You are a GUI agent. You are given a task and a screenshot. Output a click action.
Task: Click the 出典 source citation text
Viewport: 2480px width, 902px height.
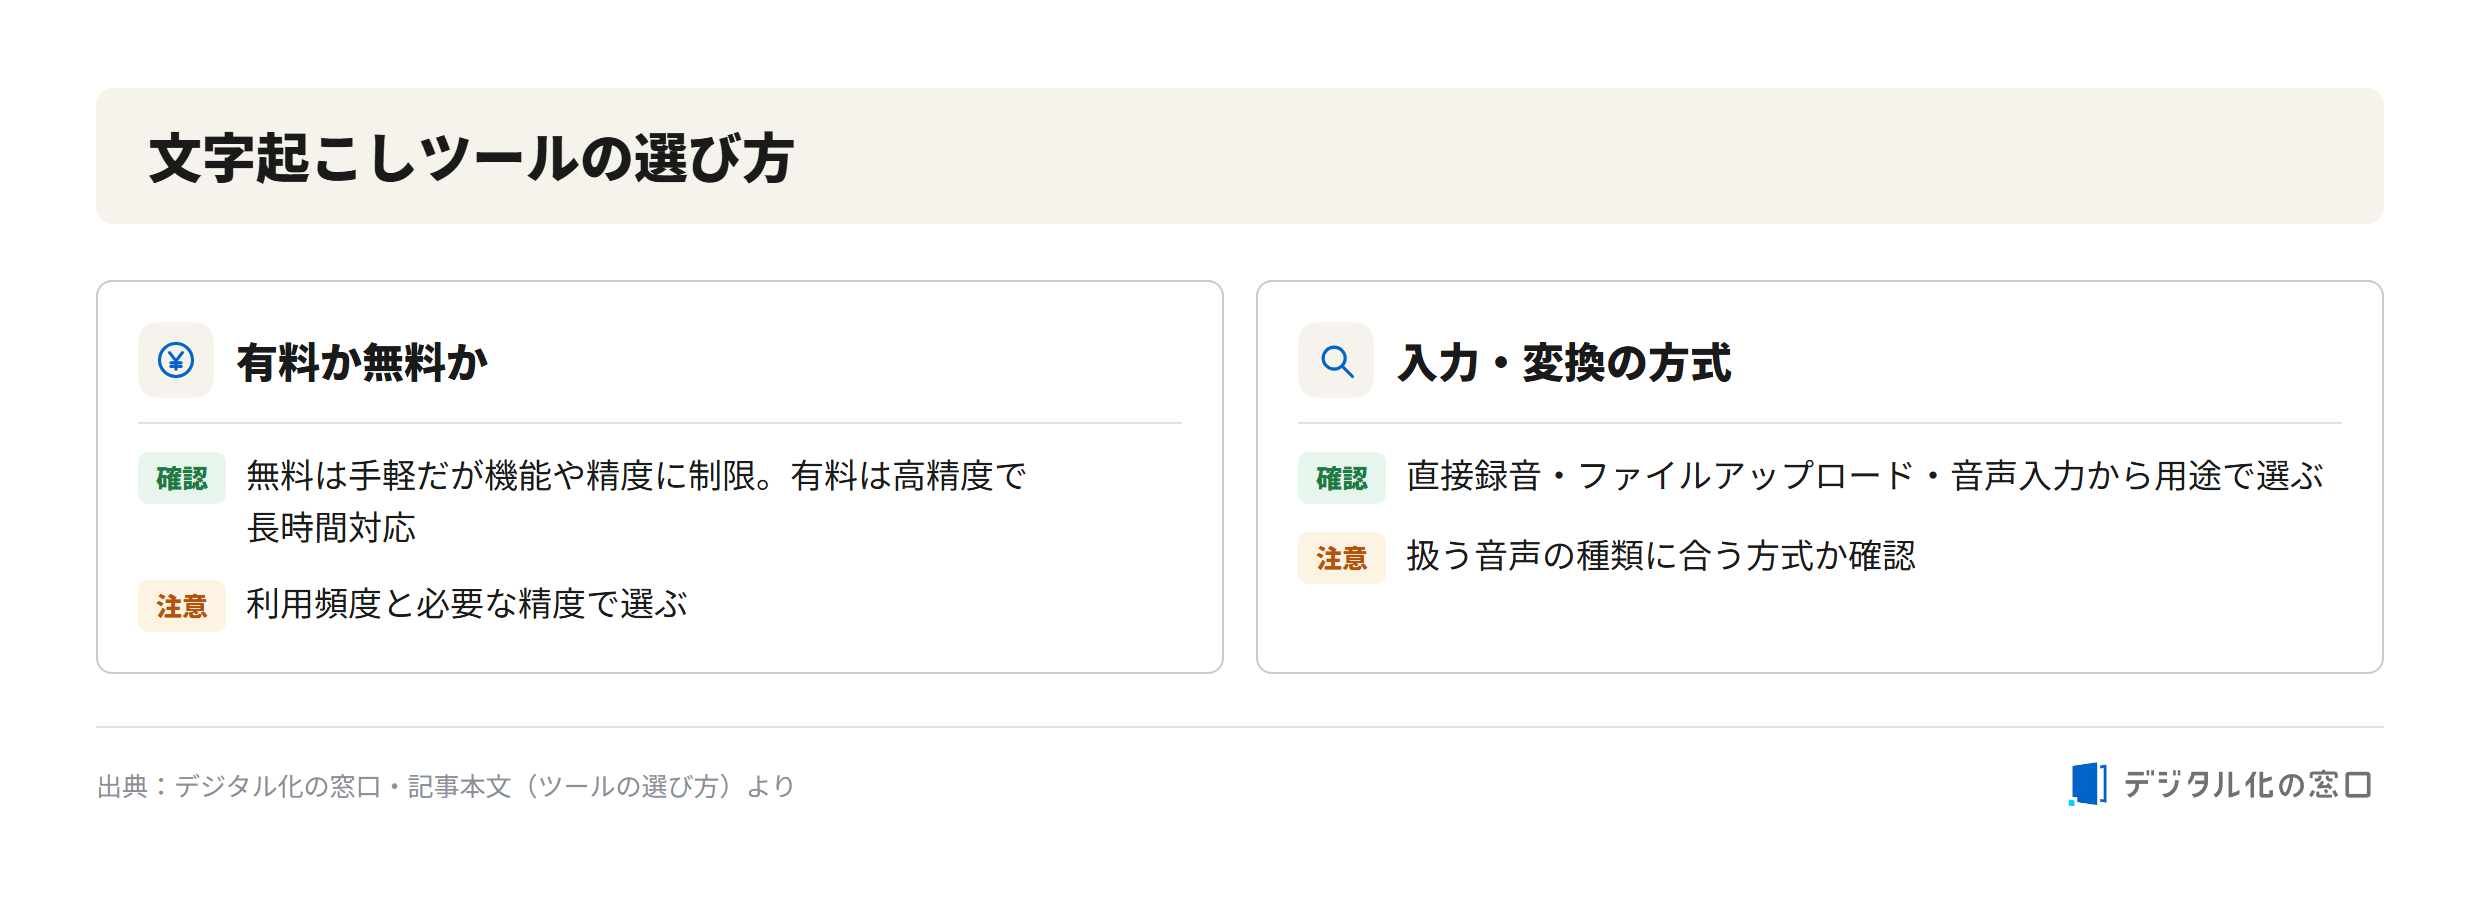point(445,786)
